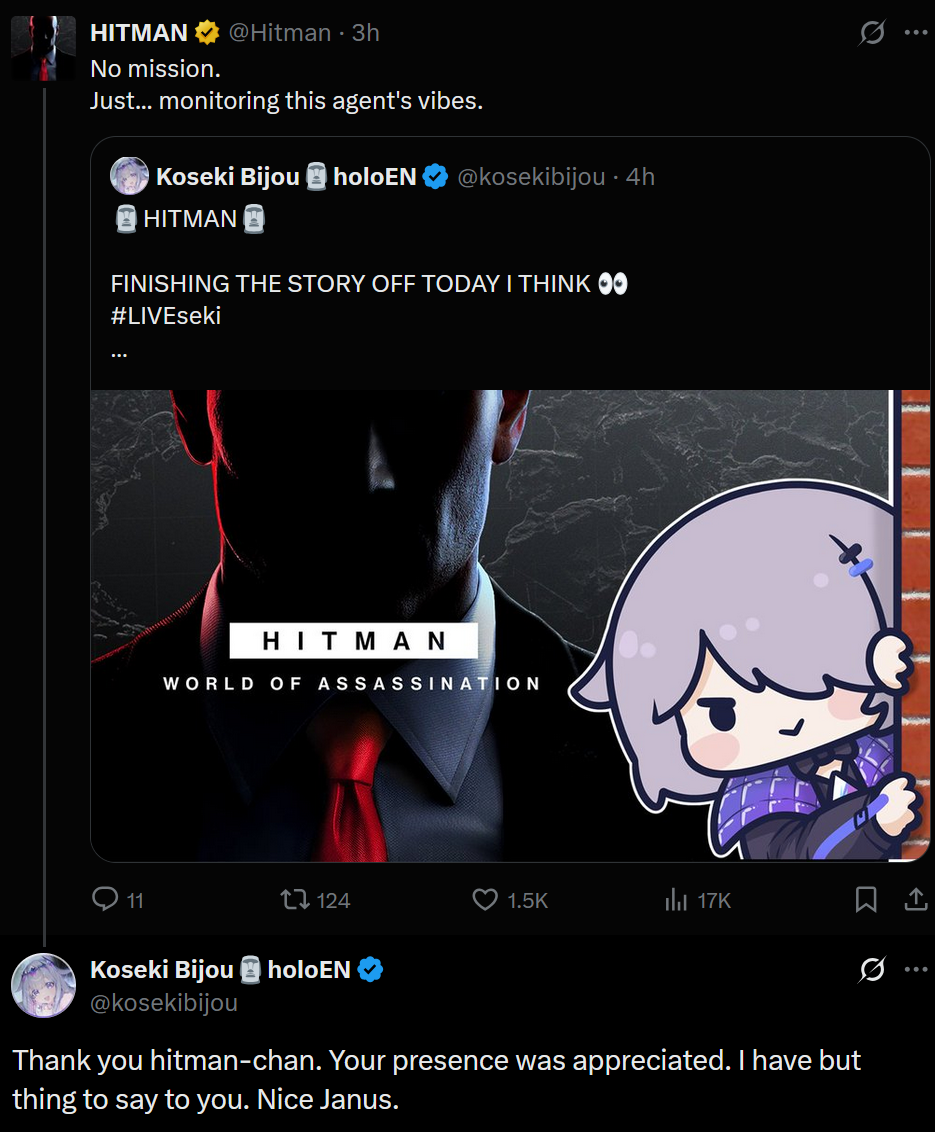Open Koseki Bijou reply avatar
The image size is (935, 1132).
(x=43, y=985)
